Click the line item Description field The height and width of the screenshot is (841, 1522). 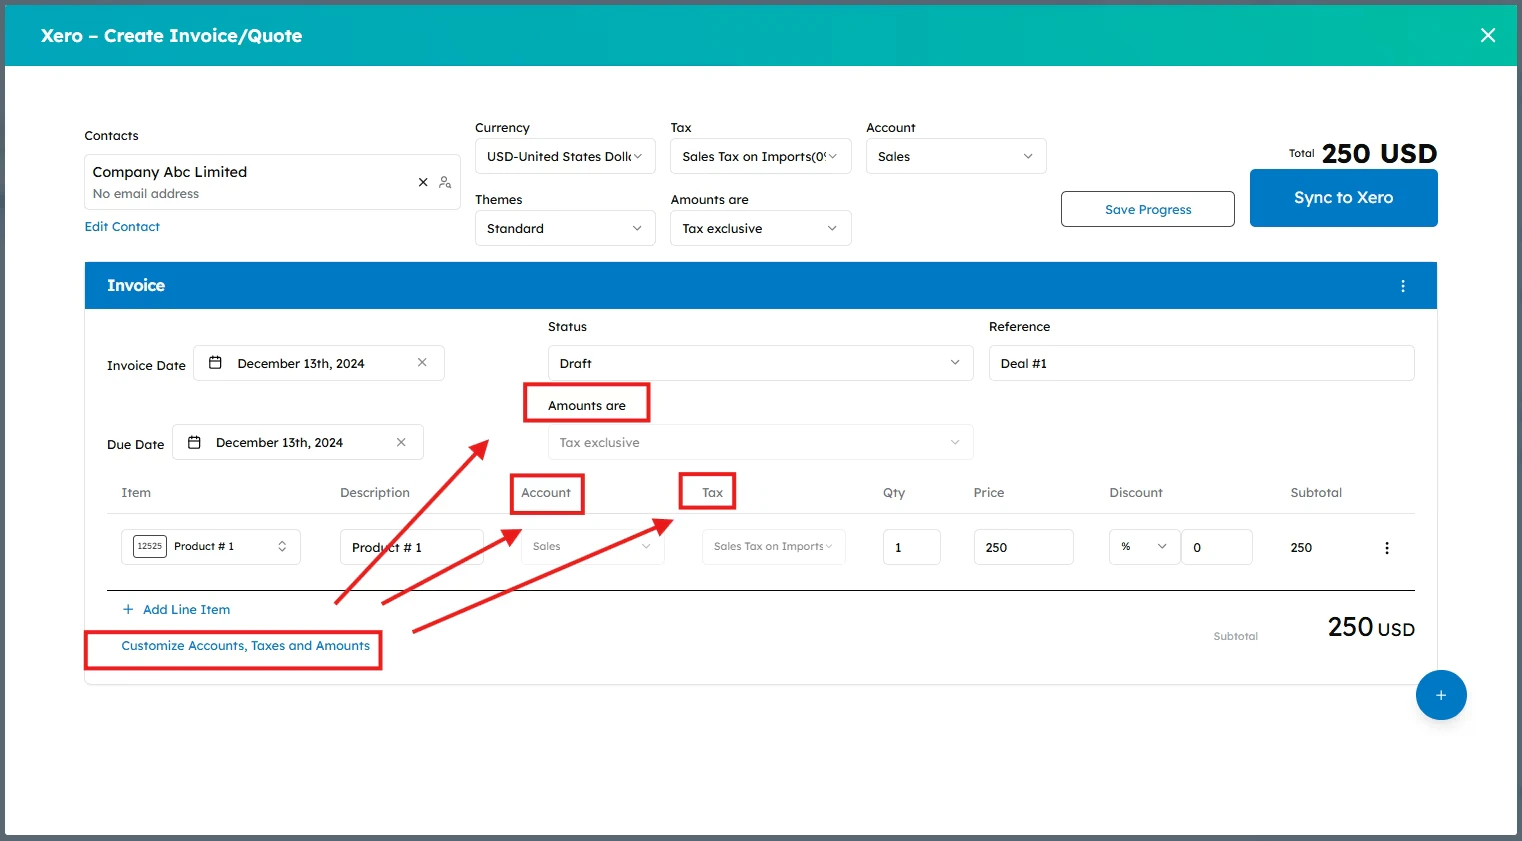(411, 547)
